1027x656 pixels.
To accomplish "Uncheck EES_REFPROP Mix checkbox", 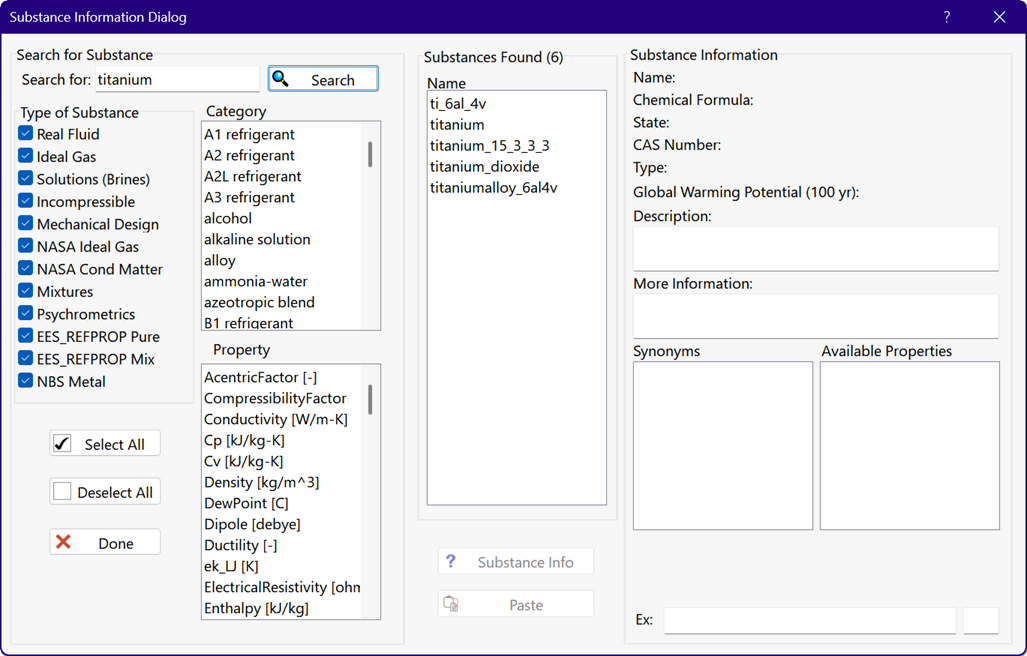I will click(26, 359).
